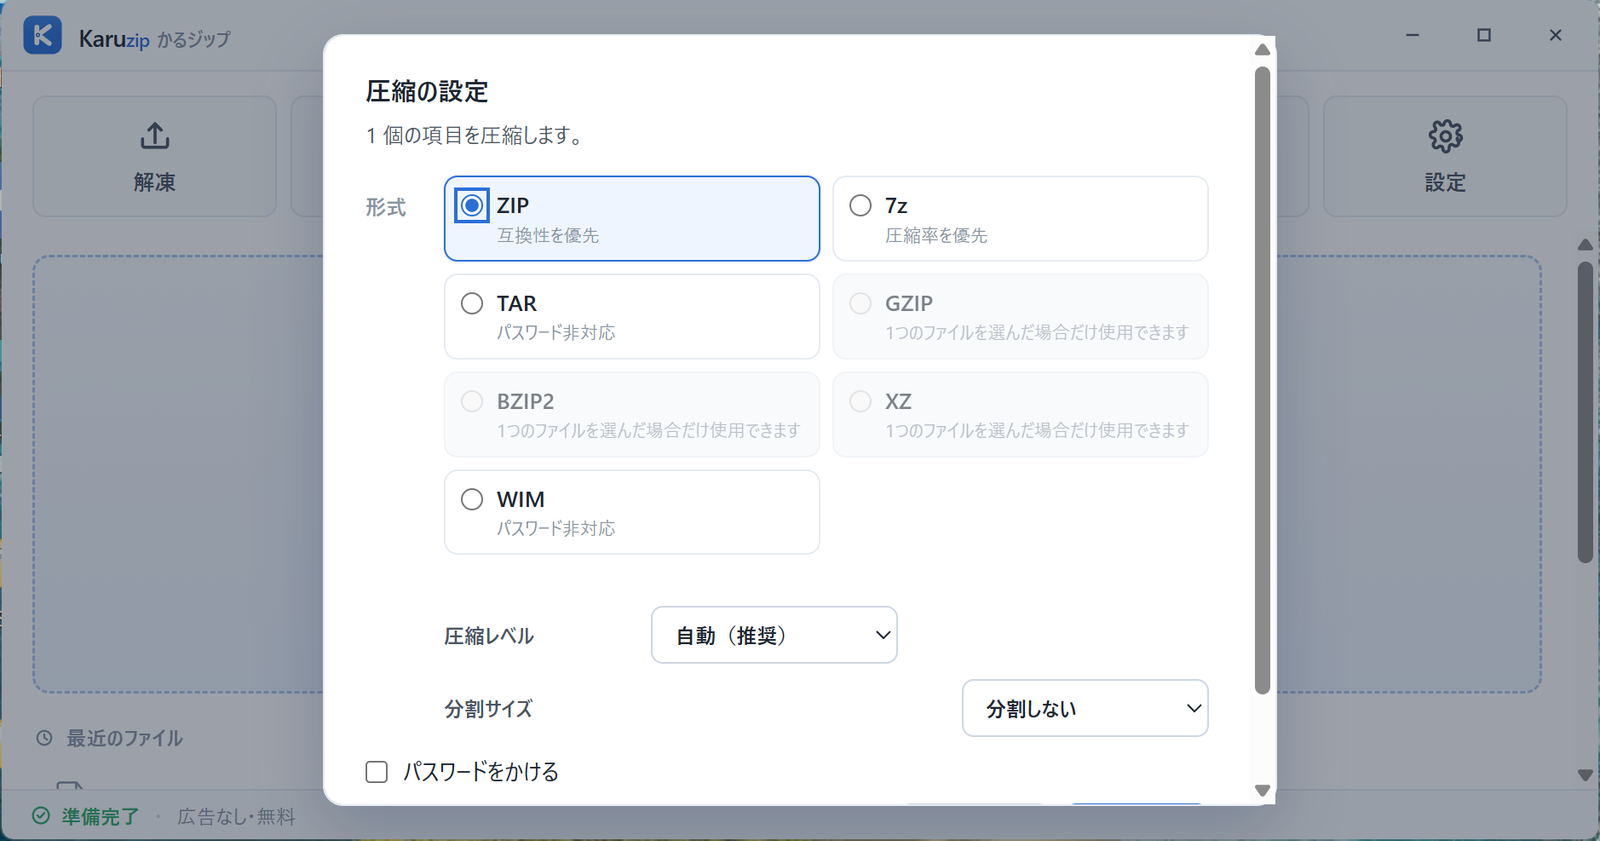This screenshot has height=841, width=1600.
Task: Select the ZIP format radio button
Action: pos(471,205)
